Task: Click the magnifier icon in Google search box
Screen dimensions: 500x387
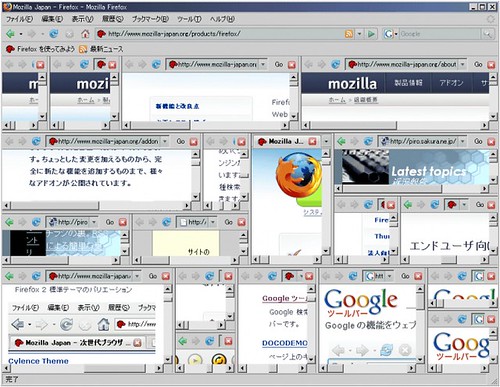Action: 488,34
